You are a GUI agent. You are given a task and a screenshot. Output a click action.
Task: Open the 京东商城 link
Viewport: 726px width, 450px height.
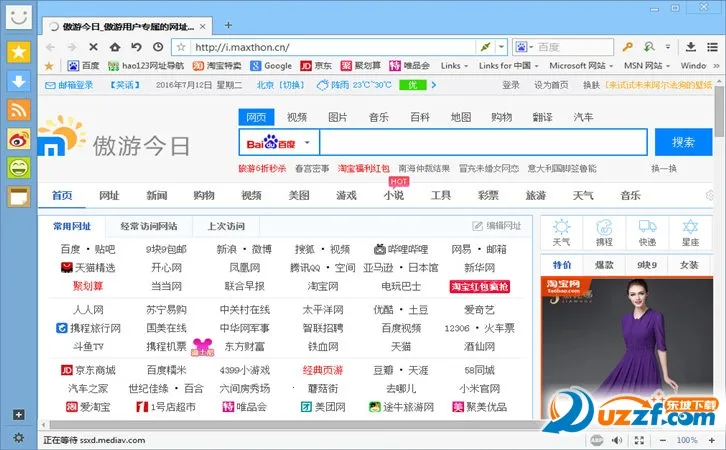pyautogui.click(x=94, y=371)
